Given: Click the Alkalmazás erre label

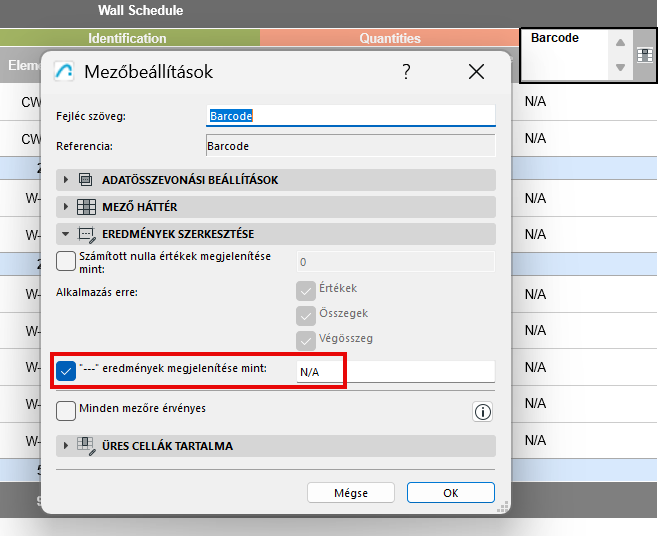Looking at the screenshot, I should tap(97, 292).
